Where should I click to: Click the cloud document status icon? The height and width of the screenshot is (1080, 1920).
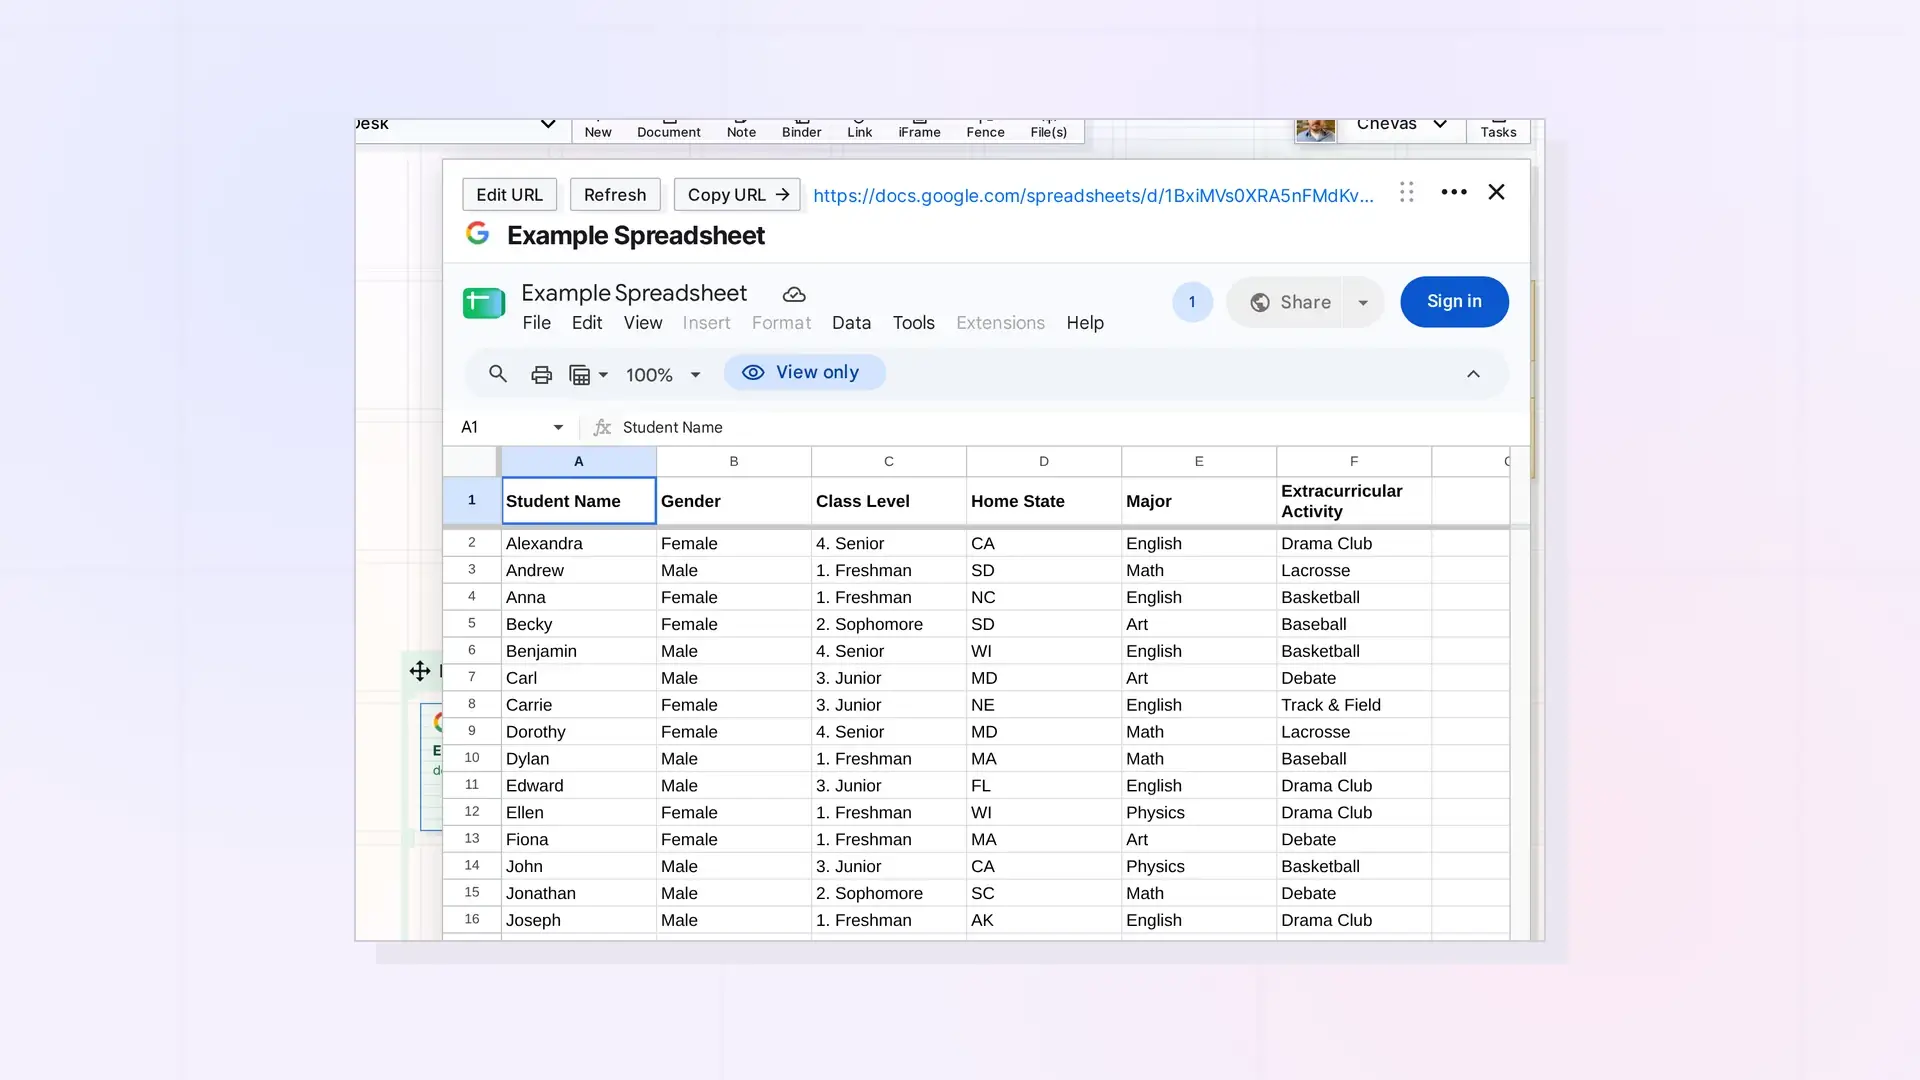pyautogui.click(x=794, y=294)
